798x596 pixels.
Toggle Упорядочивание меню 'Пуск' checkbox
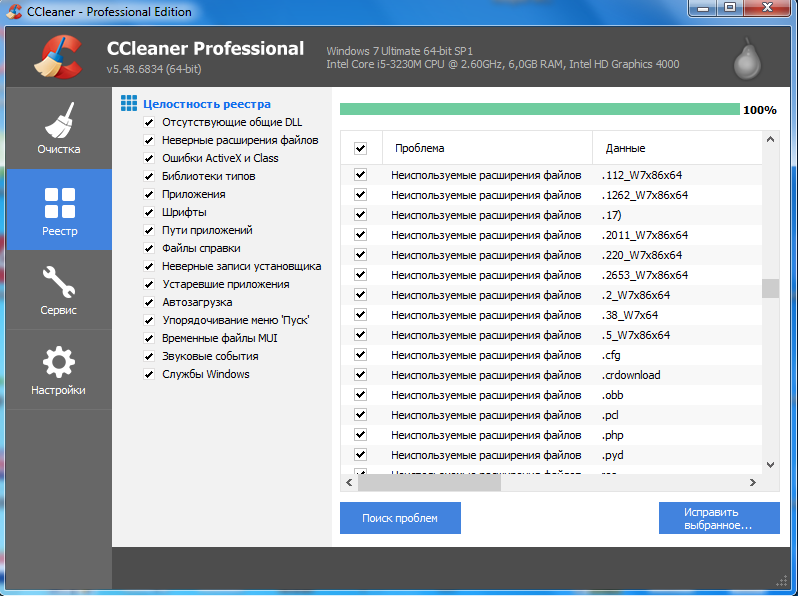point(149,320)
